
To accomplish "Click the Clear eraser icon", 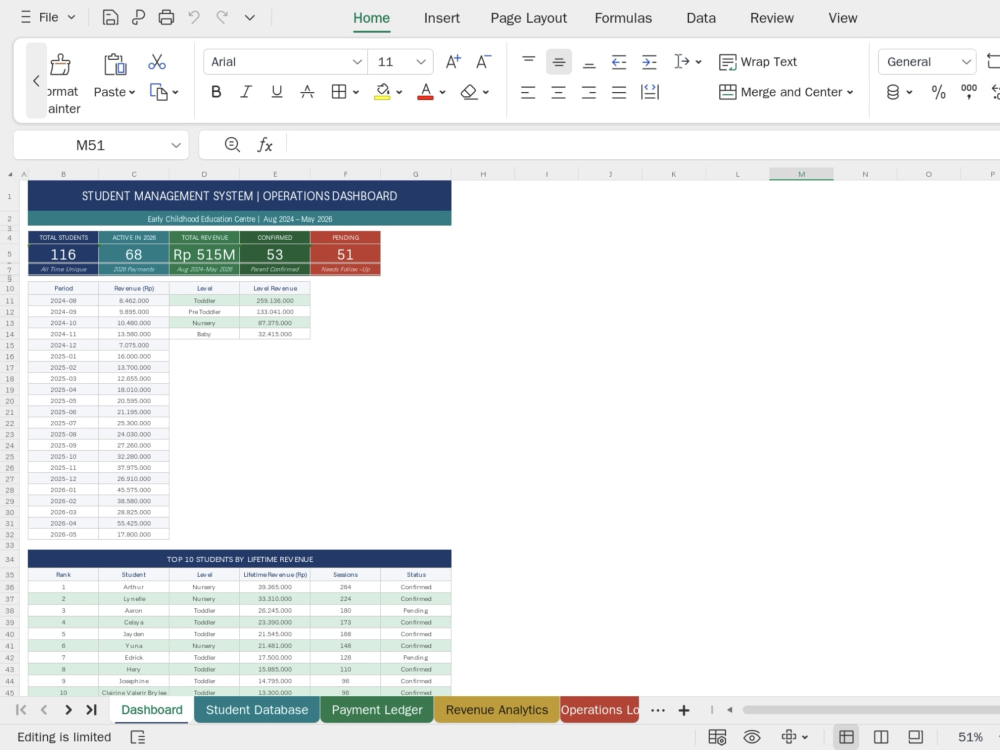I will [469, 92].
